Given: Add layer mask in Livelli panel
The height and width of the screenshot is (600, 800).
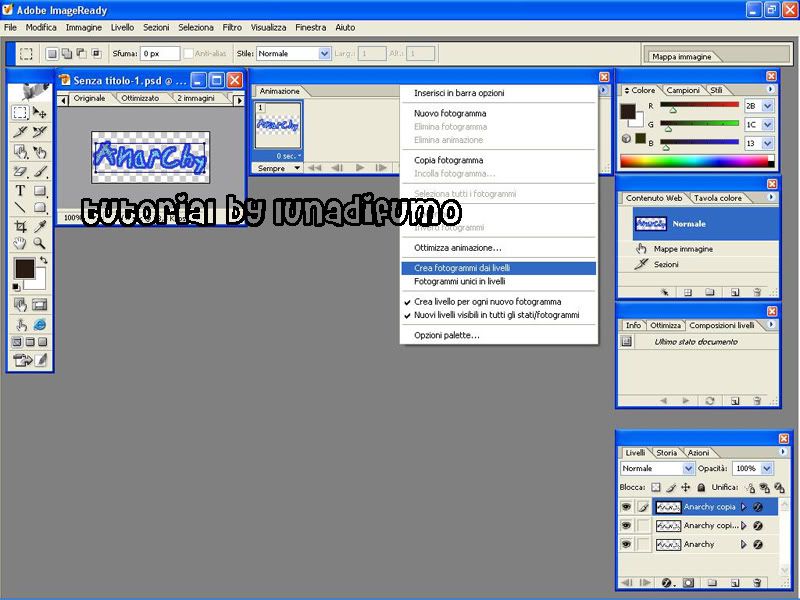Looking at the screenshot, I should point(688,582).
